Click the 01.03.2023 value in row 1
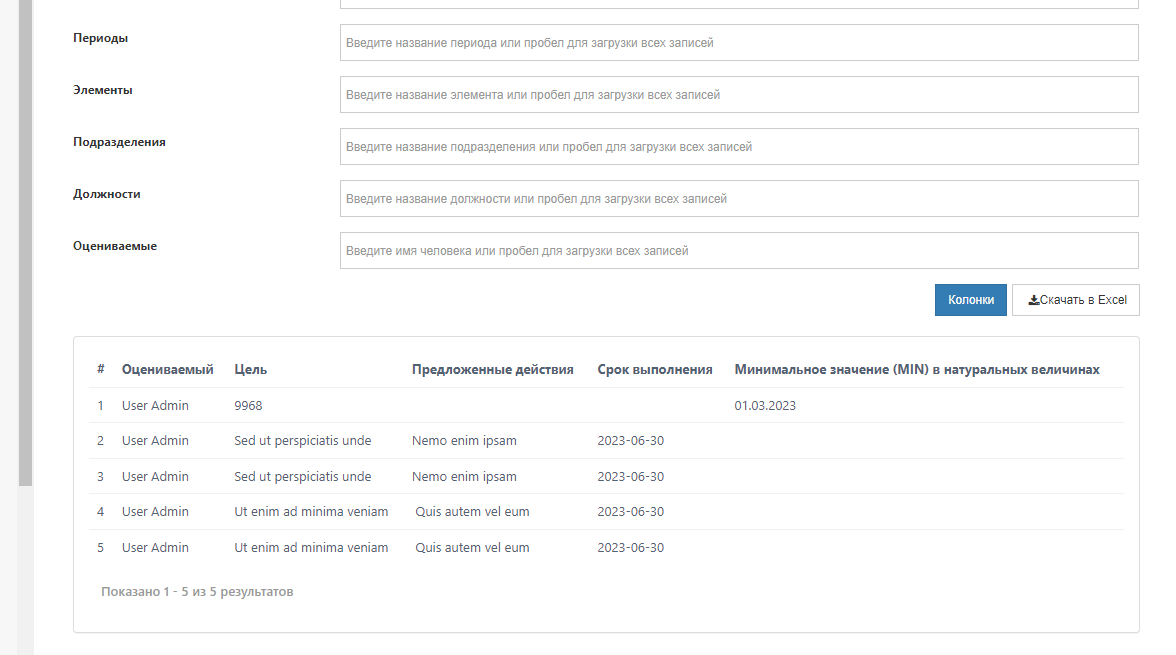This screenshot has height=655, width=1176. (765, 406)
